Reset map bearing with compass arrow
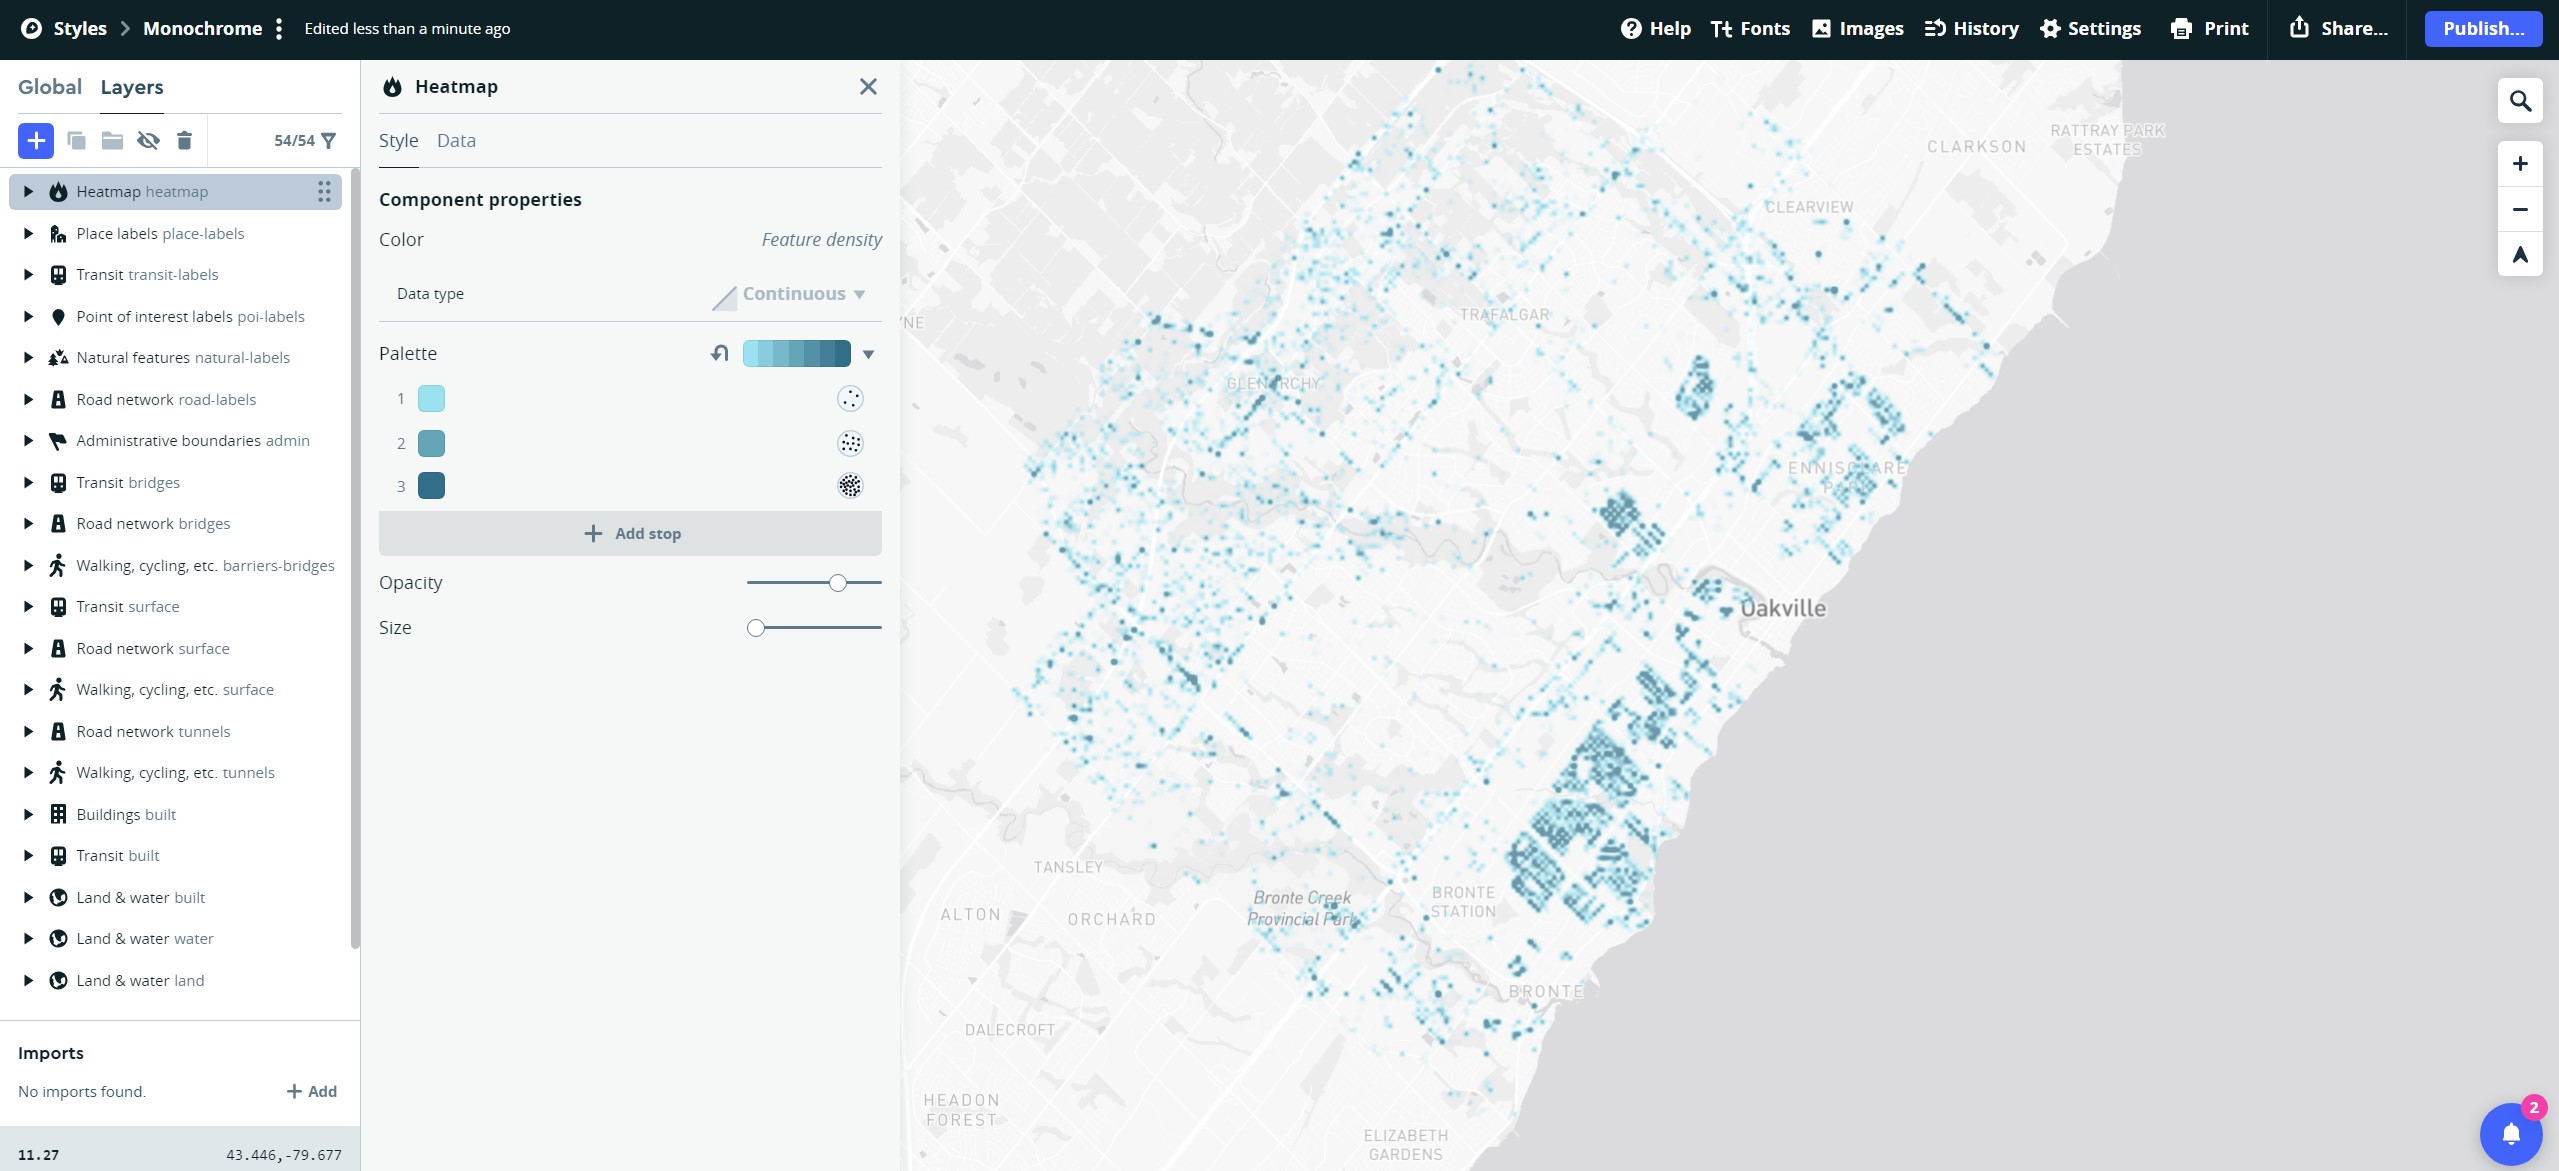The image size is (2559, 1171). point(2520,255)
